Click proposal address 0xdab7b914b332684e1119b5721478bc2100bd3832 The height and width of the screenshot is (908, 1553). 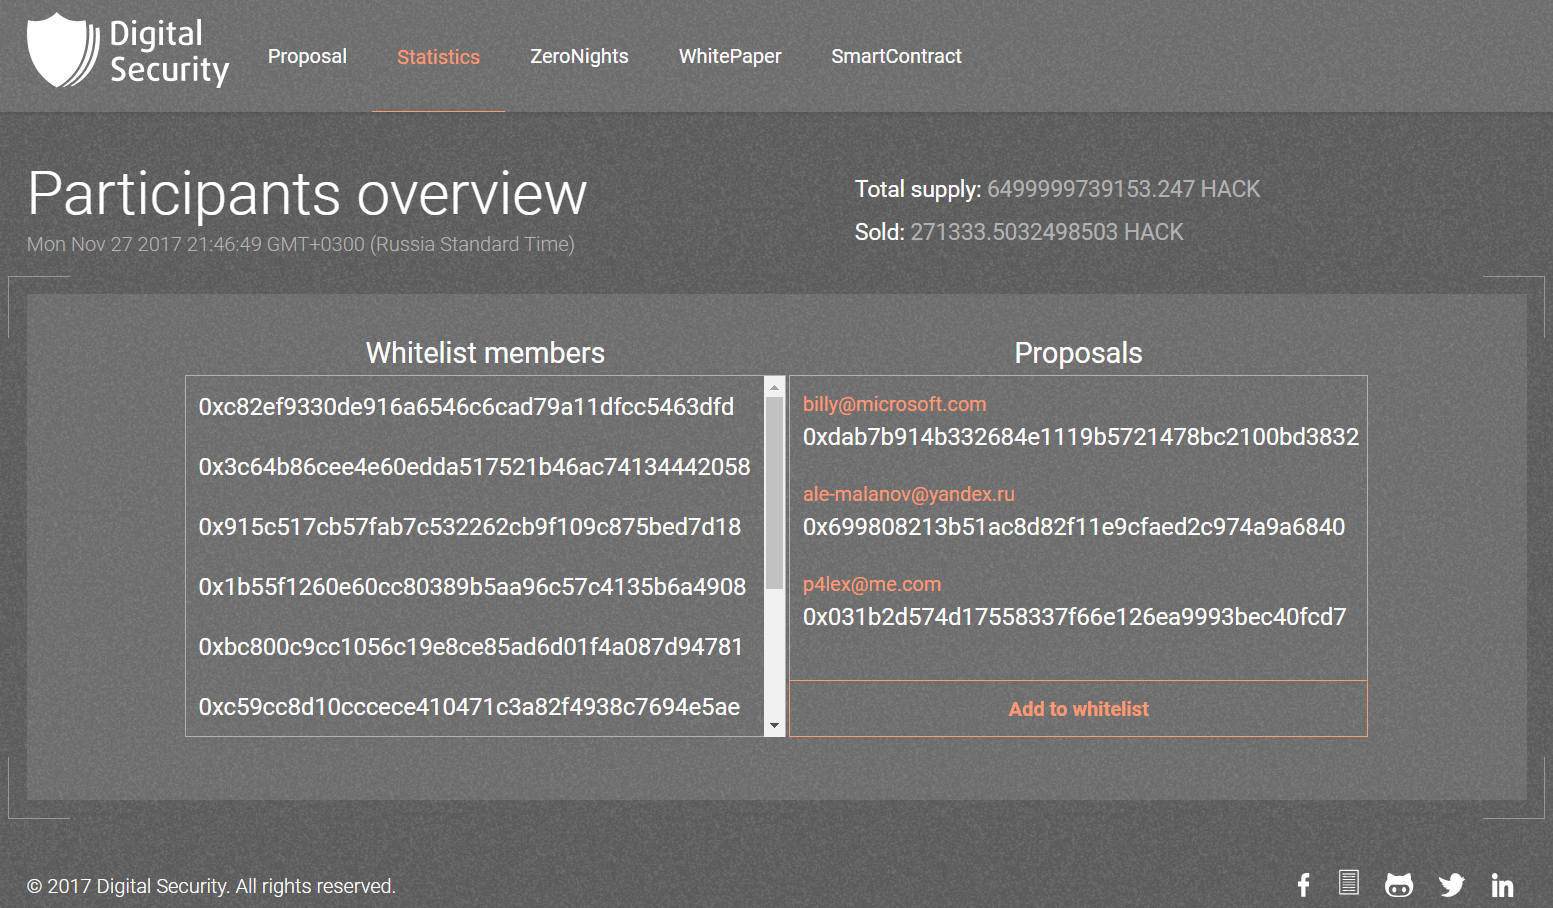pos(1081,437)
